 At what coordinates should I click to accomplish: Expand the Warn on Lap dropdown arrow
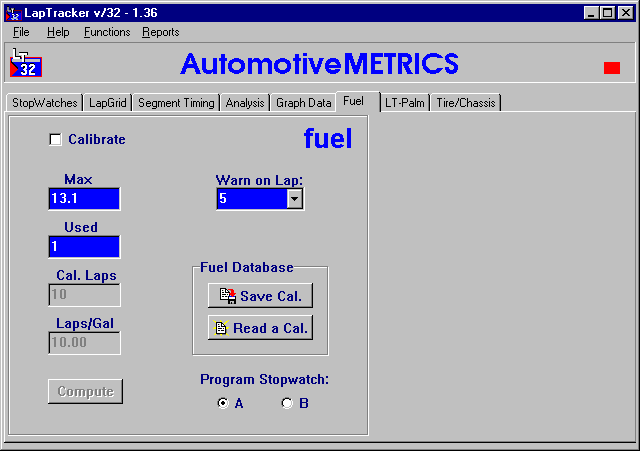click(294, 199)
